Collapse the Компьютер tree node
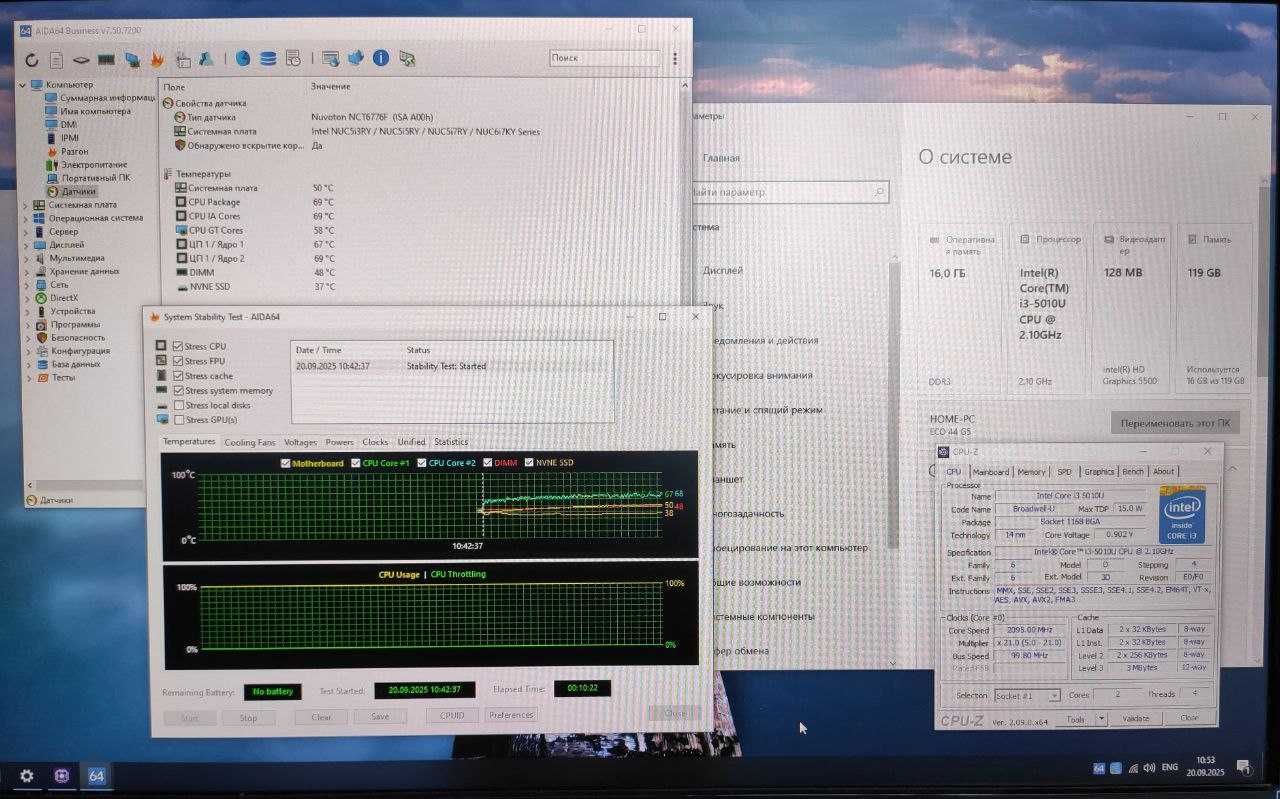The height and width of the screenshot is (799, 1280). (25, 85)
